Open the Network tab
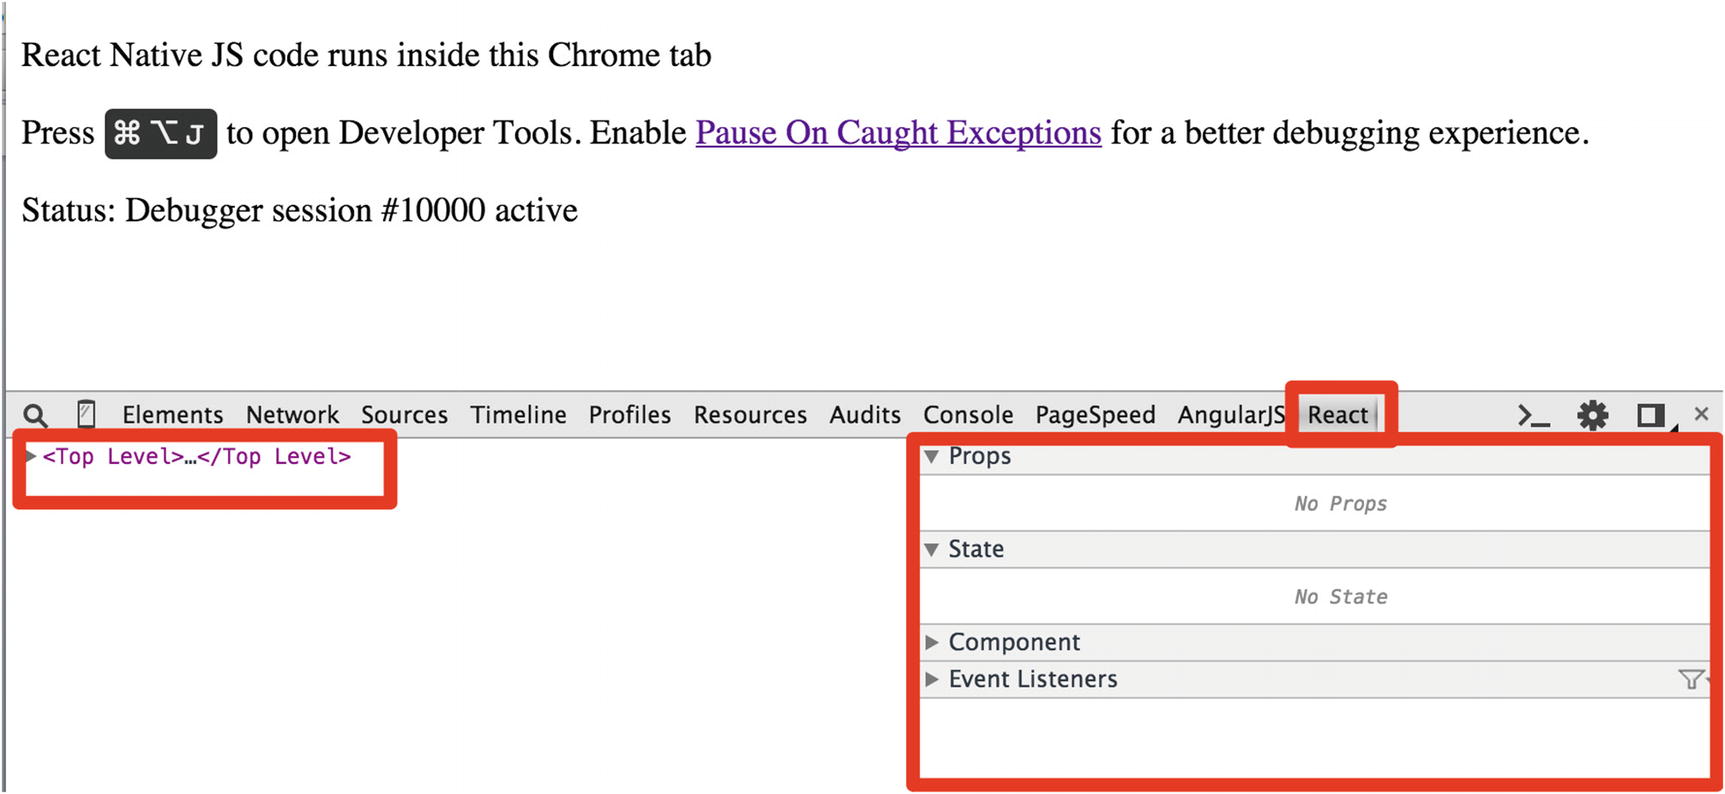The width and height of the screenshot is (1725, 794). click(292, 415)
